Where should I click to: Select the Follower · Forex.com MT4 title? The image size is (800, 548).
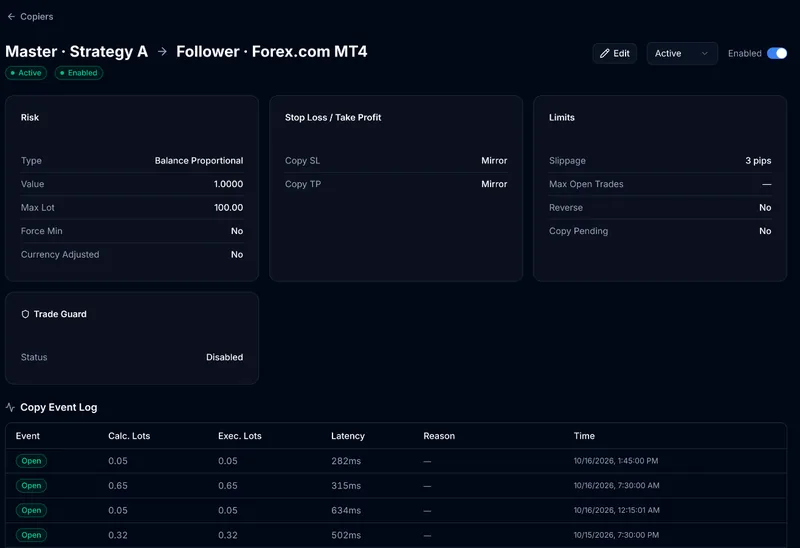coord(271,52)
